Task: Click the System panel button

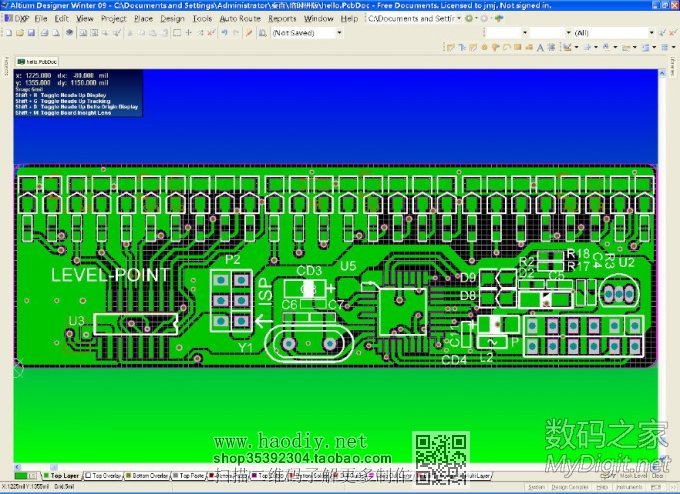Action: 537,489
